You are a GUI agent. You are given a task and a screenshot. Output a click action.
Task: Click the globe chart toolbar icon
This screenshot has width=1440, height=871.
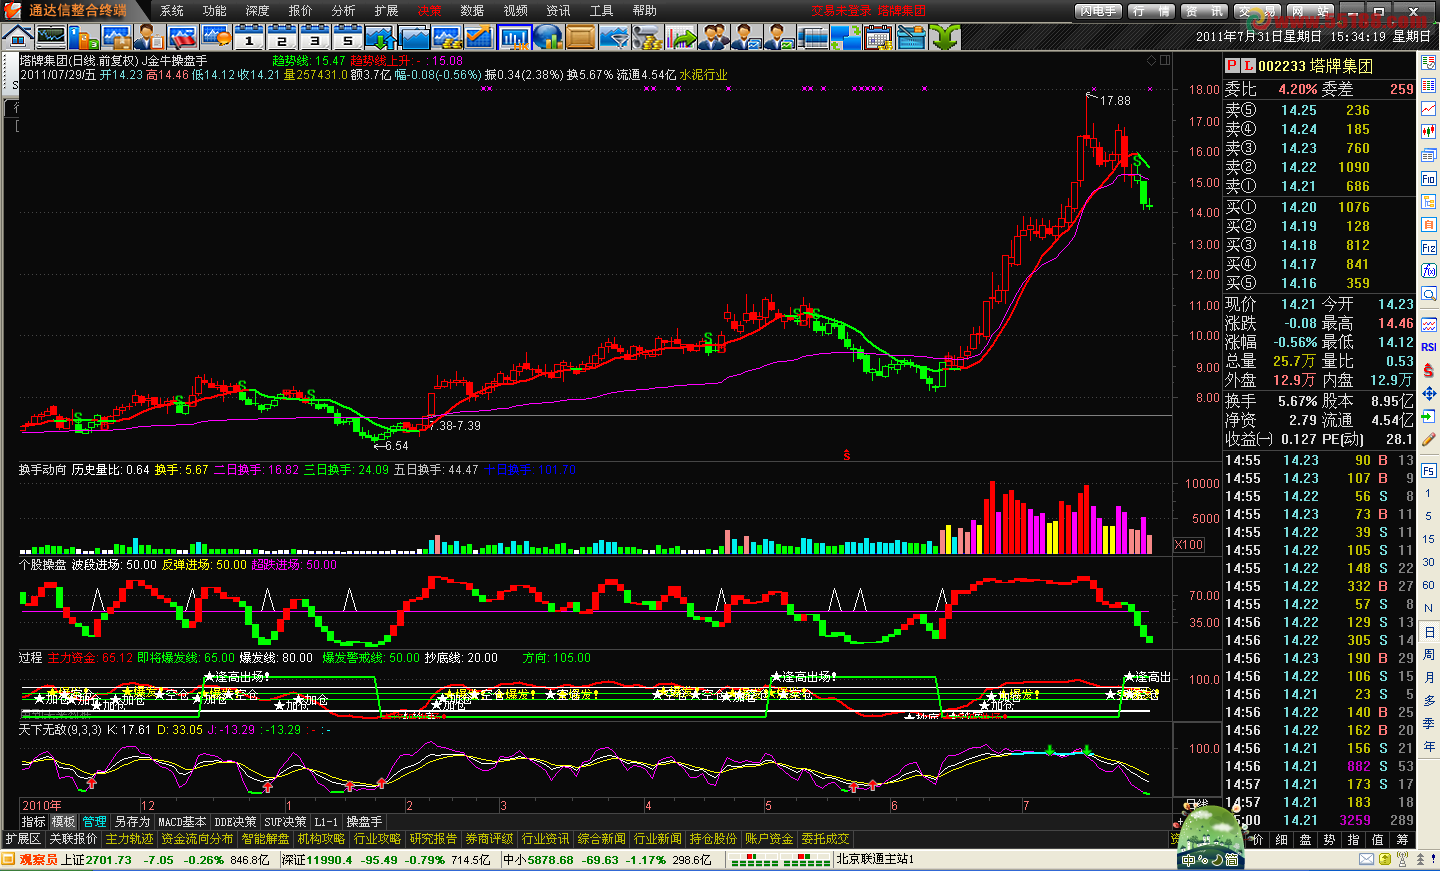point(547,38)
